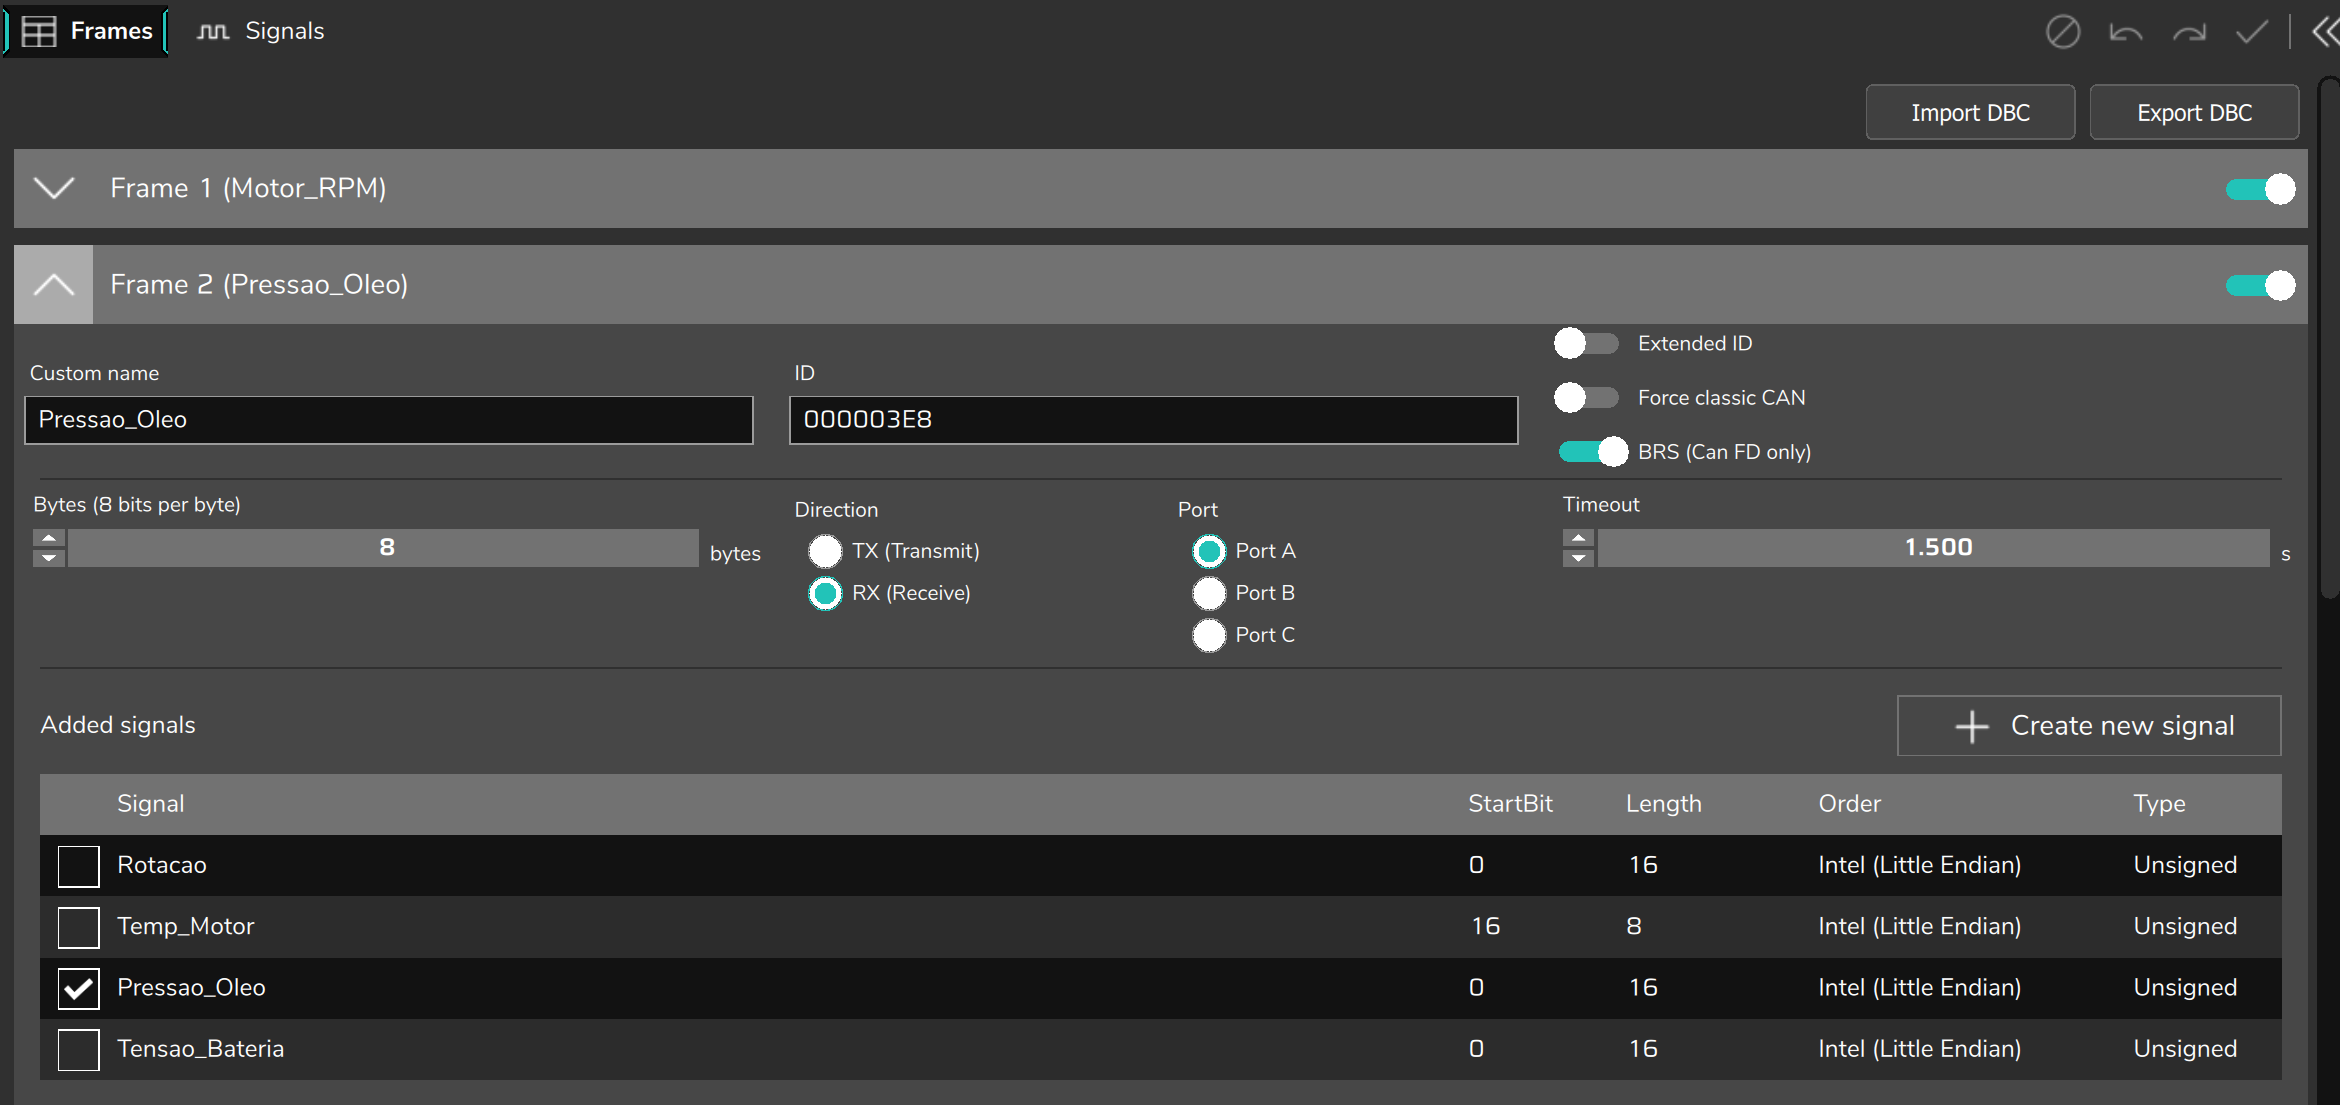Uncheck the Pressao_Oleo signal checkbox

[78, 988]
